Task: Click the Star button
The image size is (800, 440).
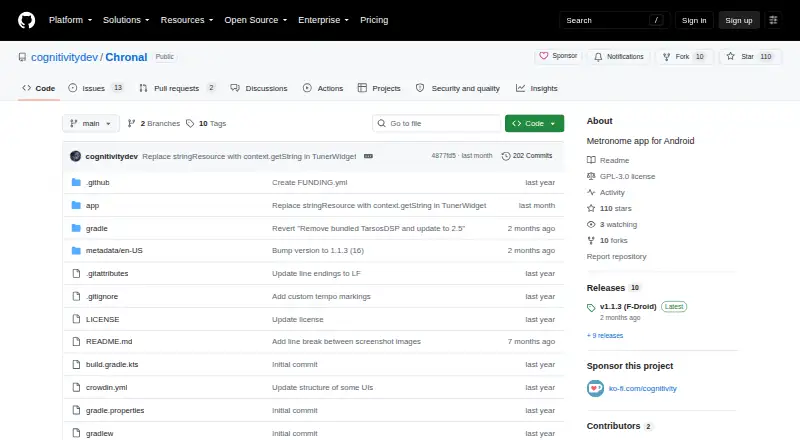Action: point(749,57)
